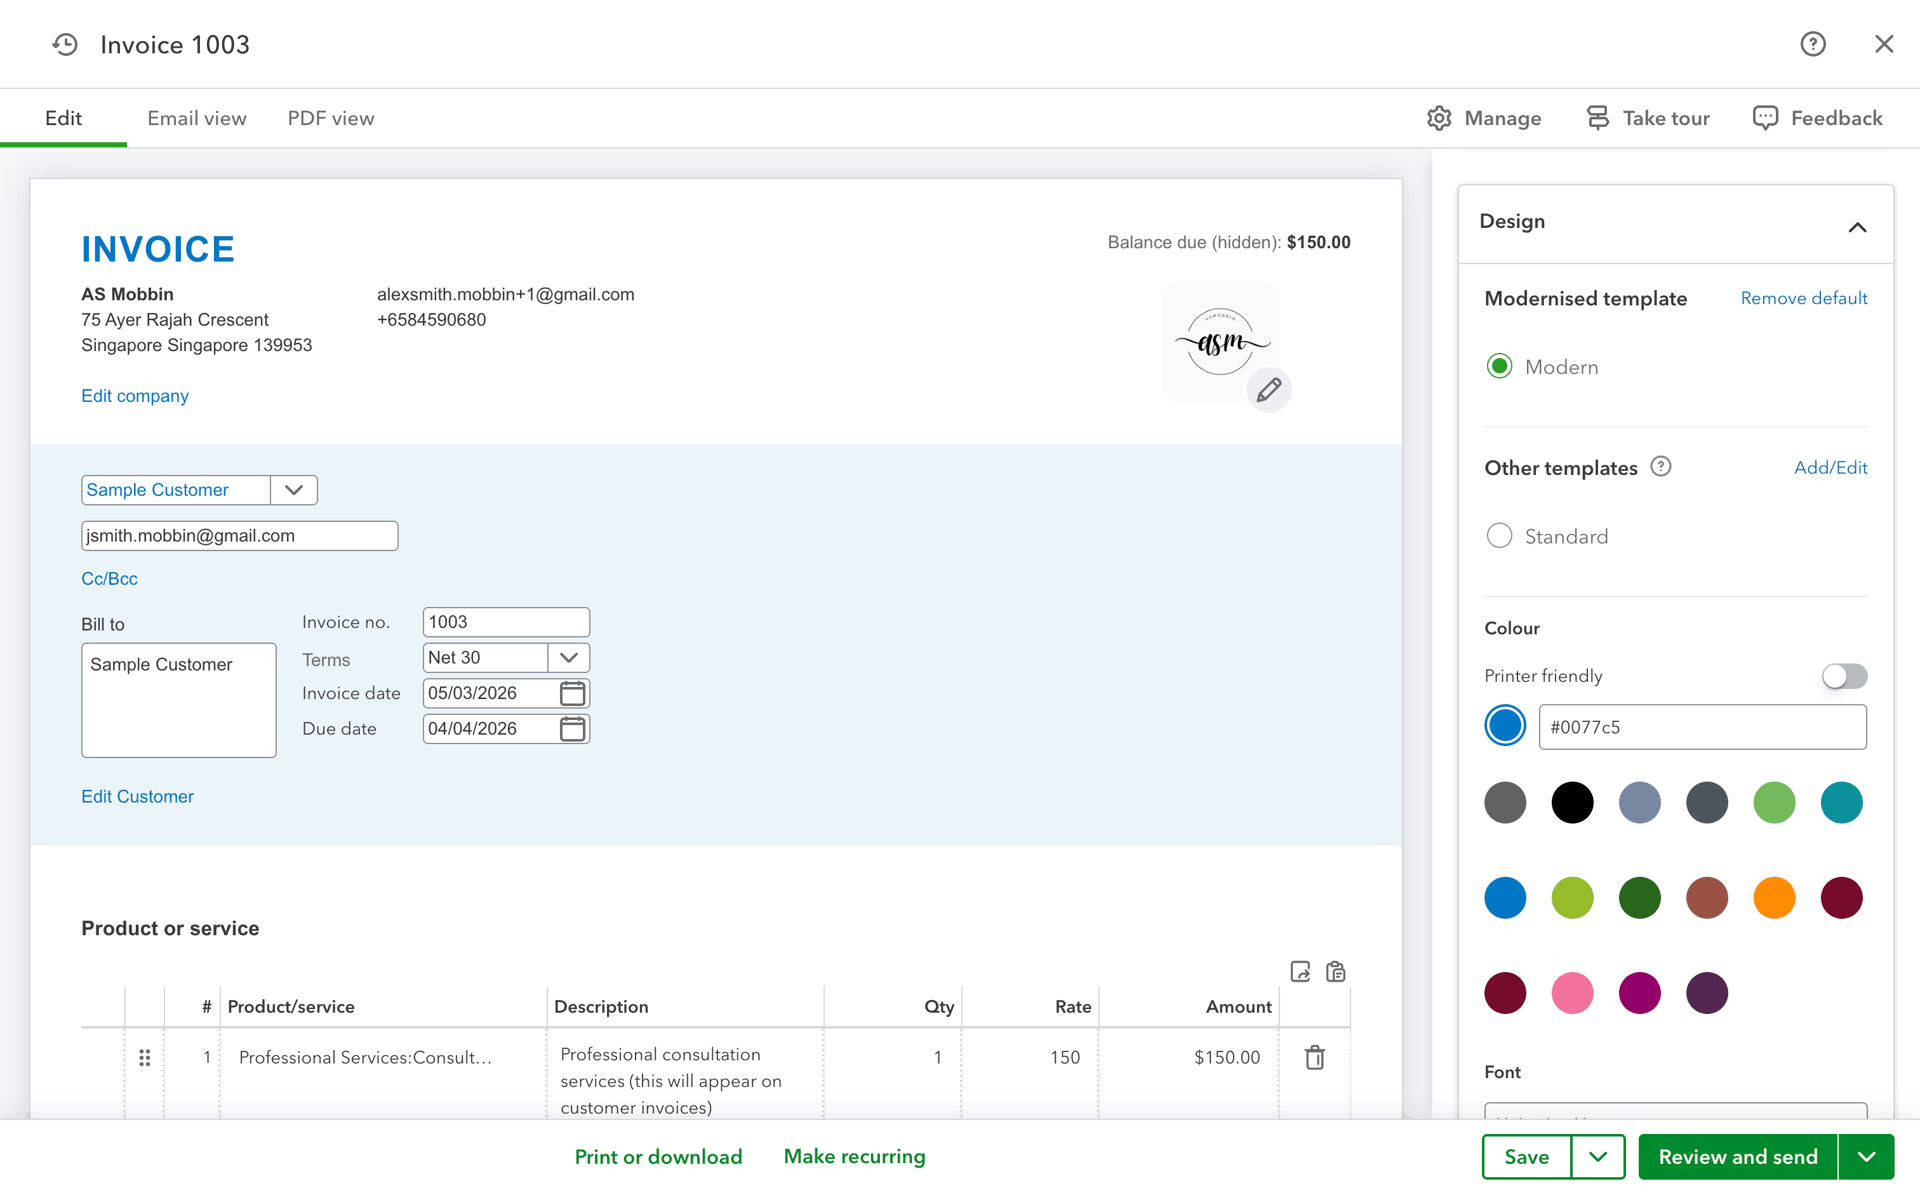Screen dimensions: 1920x1200
Task: Click the Manage gear icon
Action: tap(1439, 118)
